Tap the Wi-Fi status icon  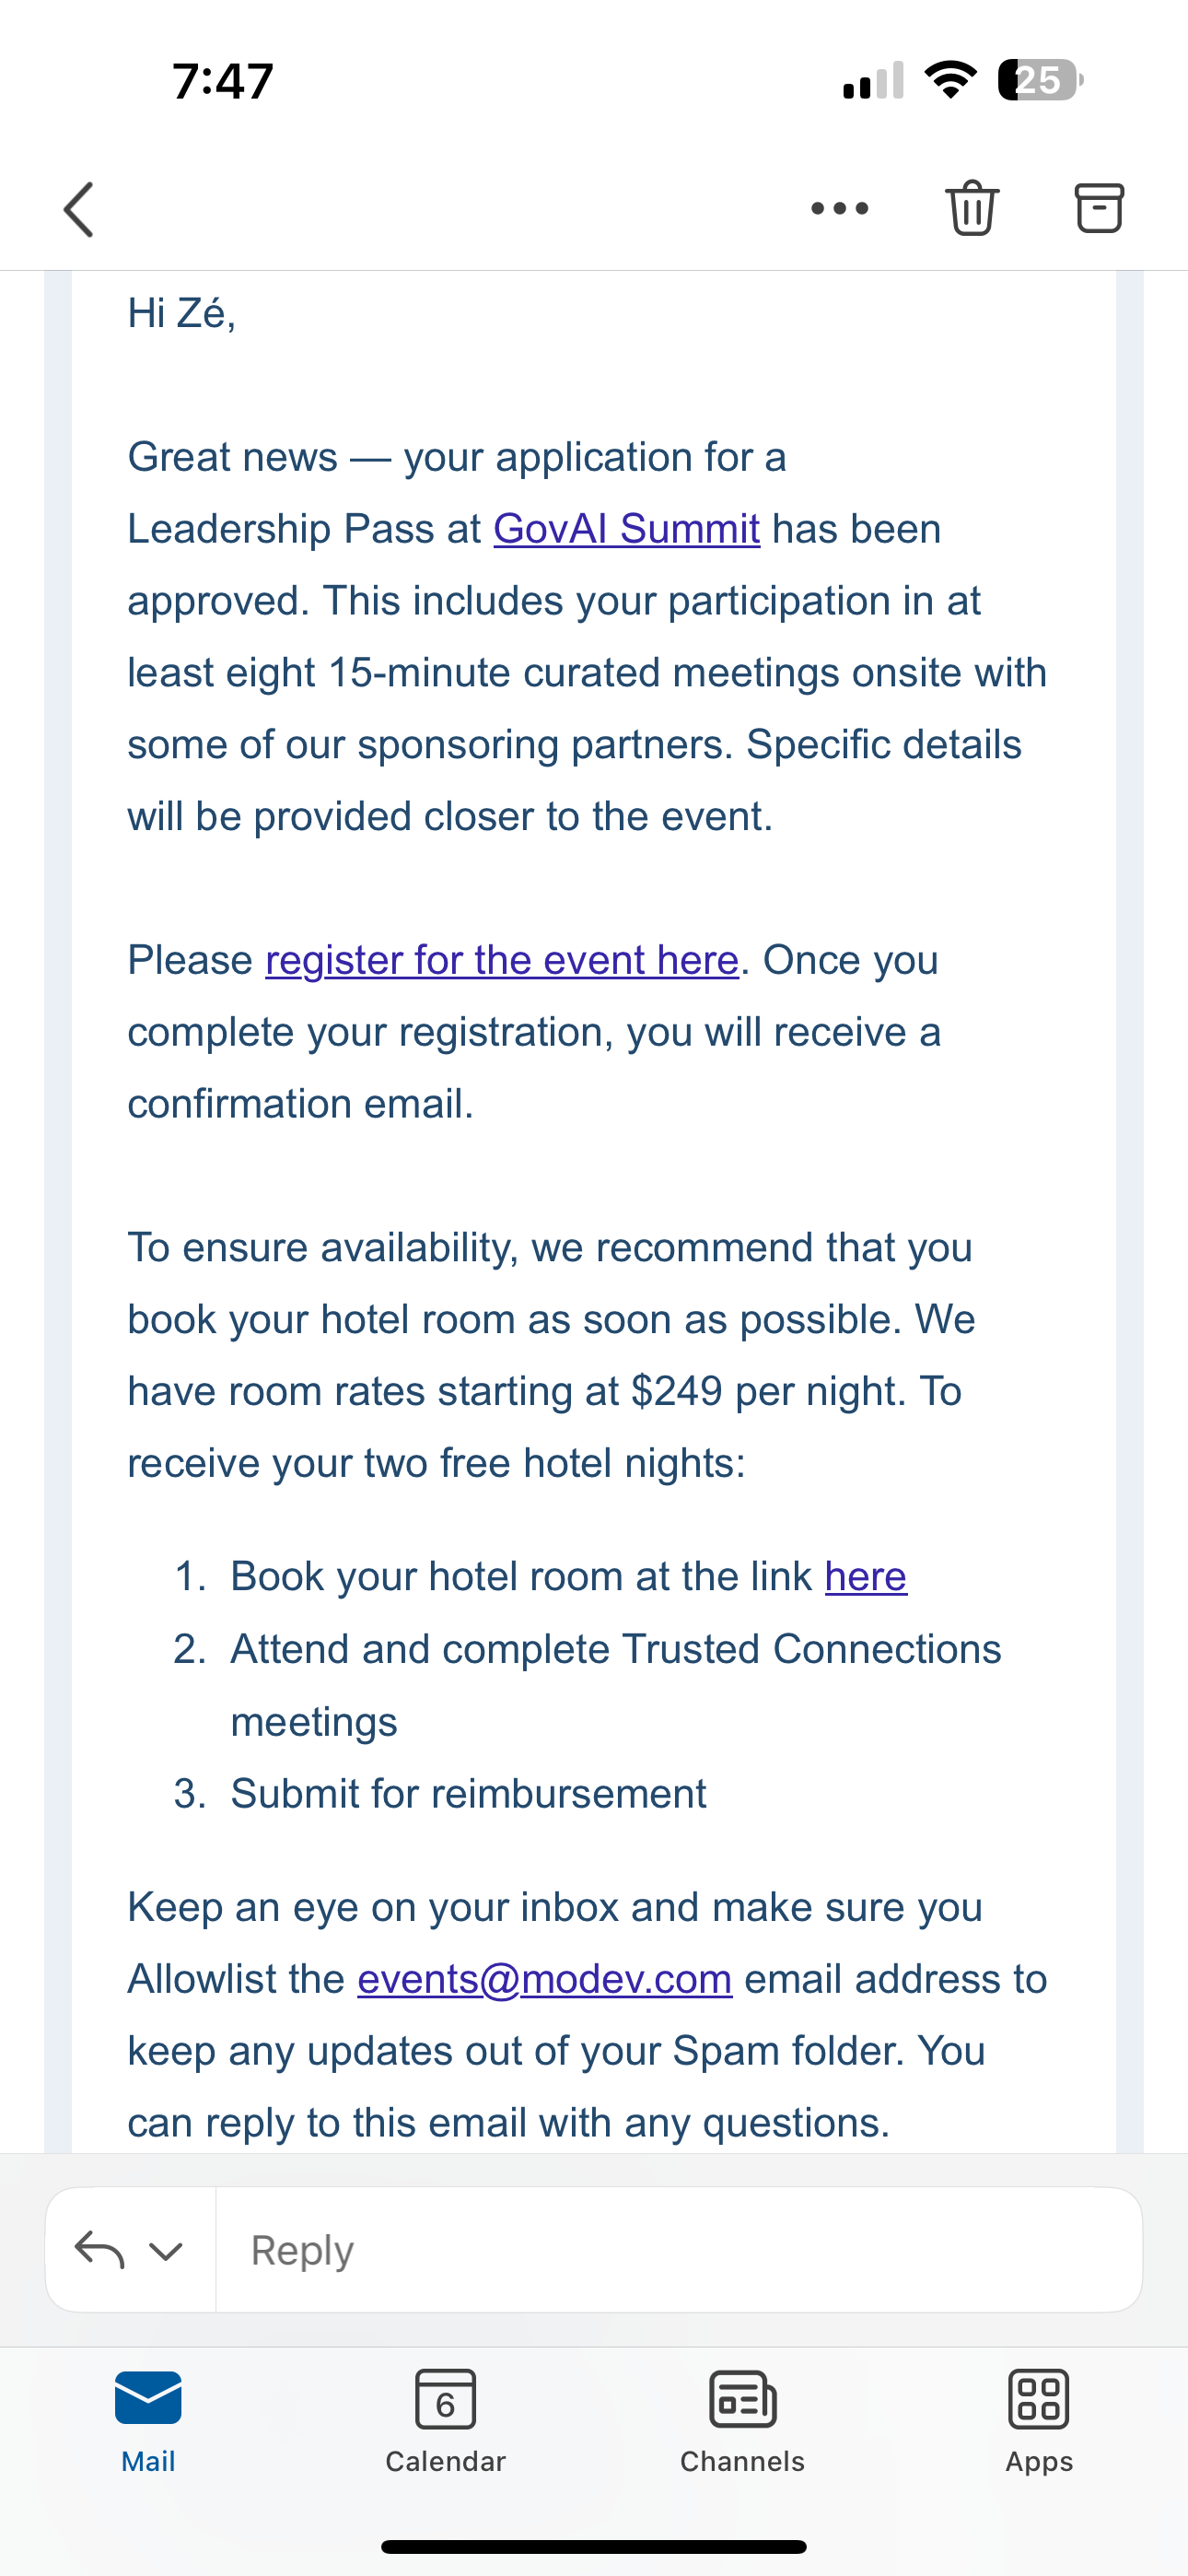[951, 80]
